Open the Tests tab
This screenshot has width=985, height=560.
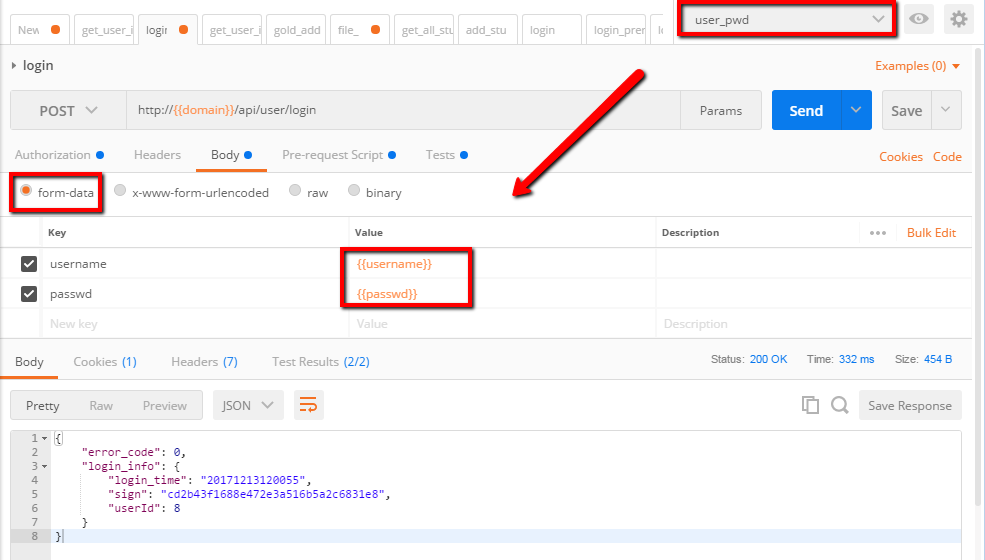[x=447, y=155]
